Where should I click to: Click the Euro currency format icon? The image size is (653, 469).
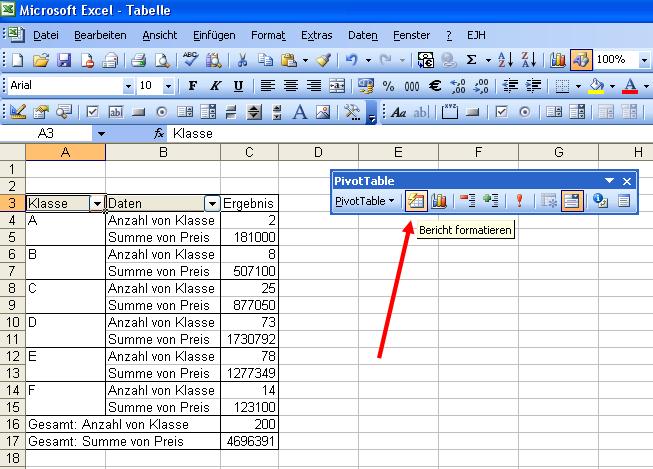(x=435, y=86)
